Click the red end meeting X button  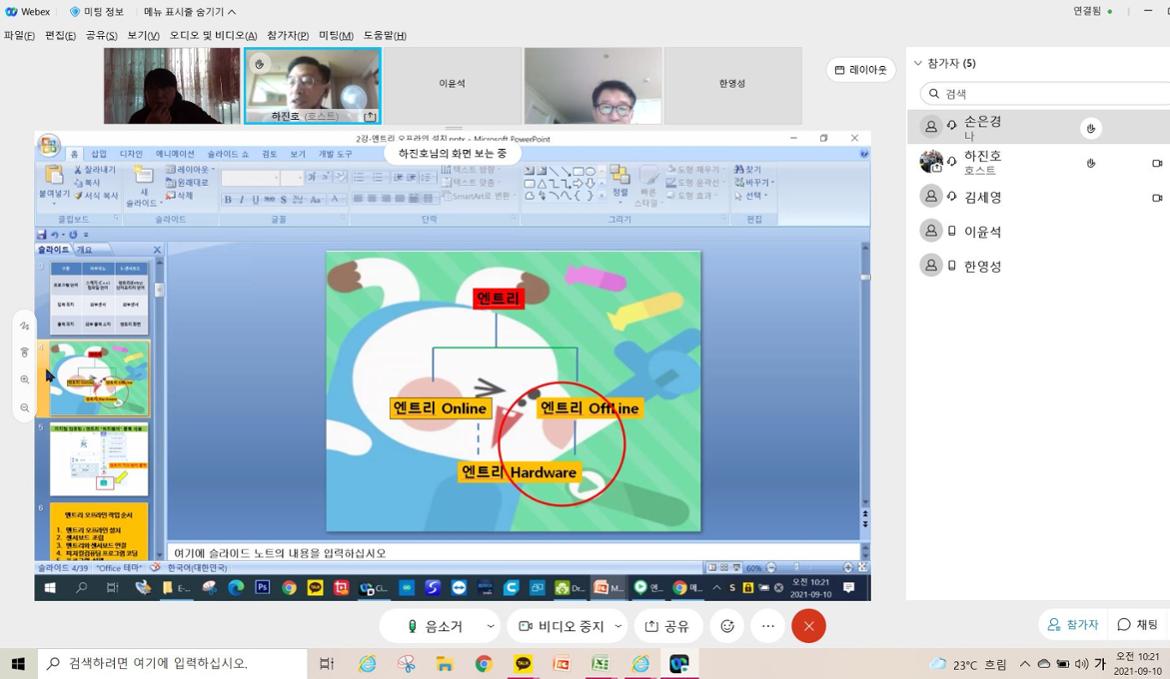[x=809, y=626]
